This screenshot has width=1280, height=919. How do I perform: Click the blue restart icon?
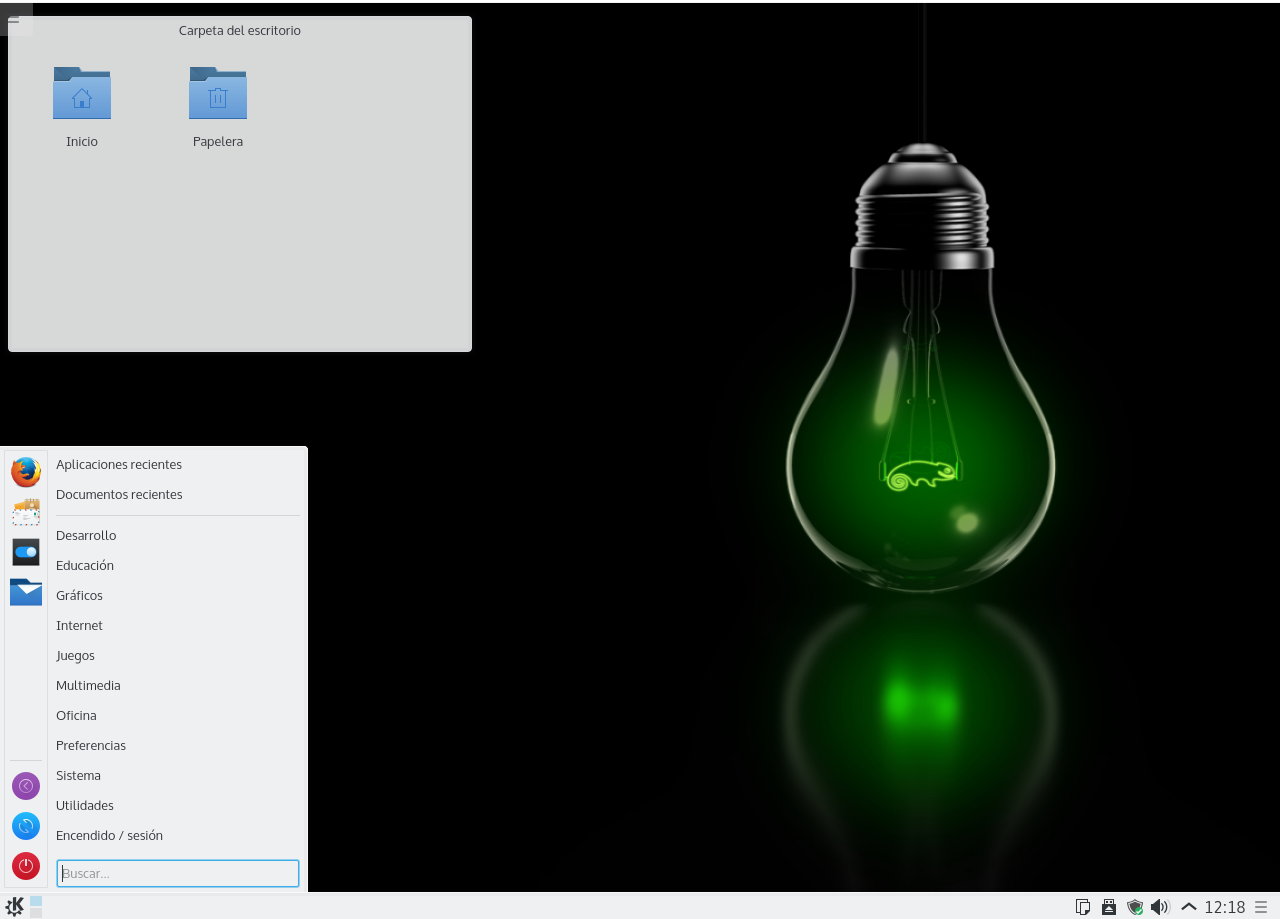(26, 826)
